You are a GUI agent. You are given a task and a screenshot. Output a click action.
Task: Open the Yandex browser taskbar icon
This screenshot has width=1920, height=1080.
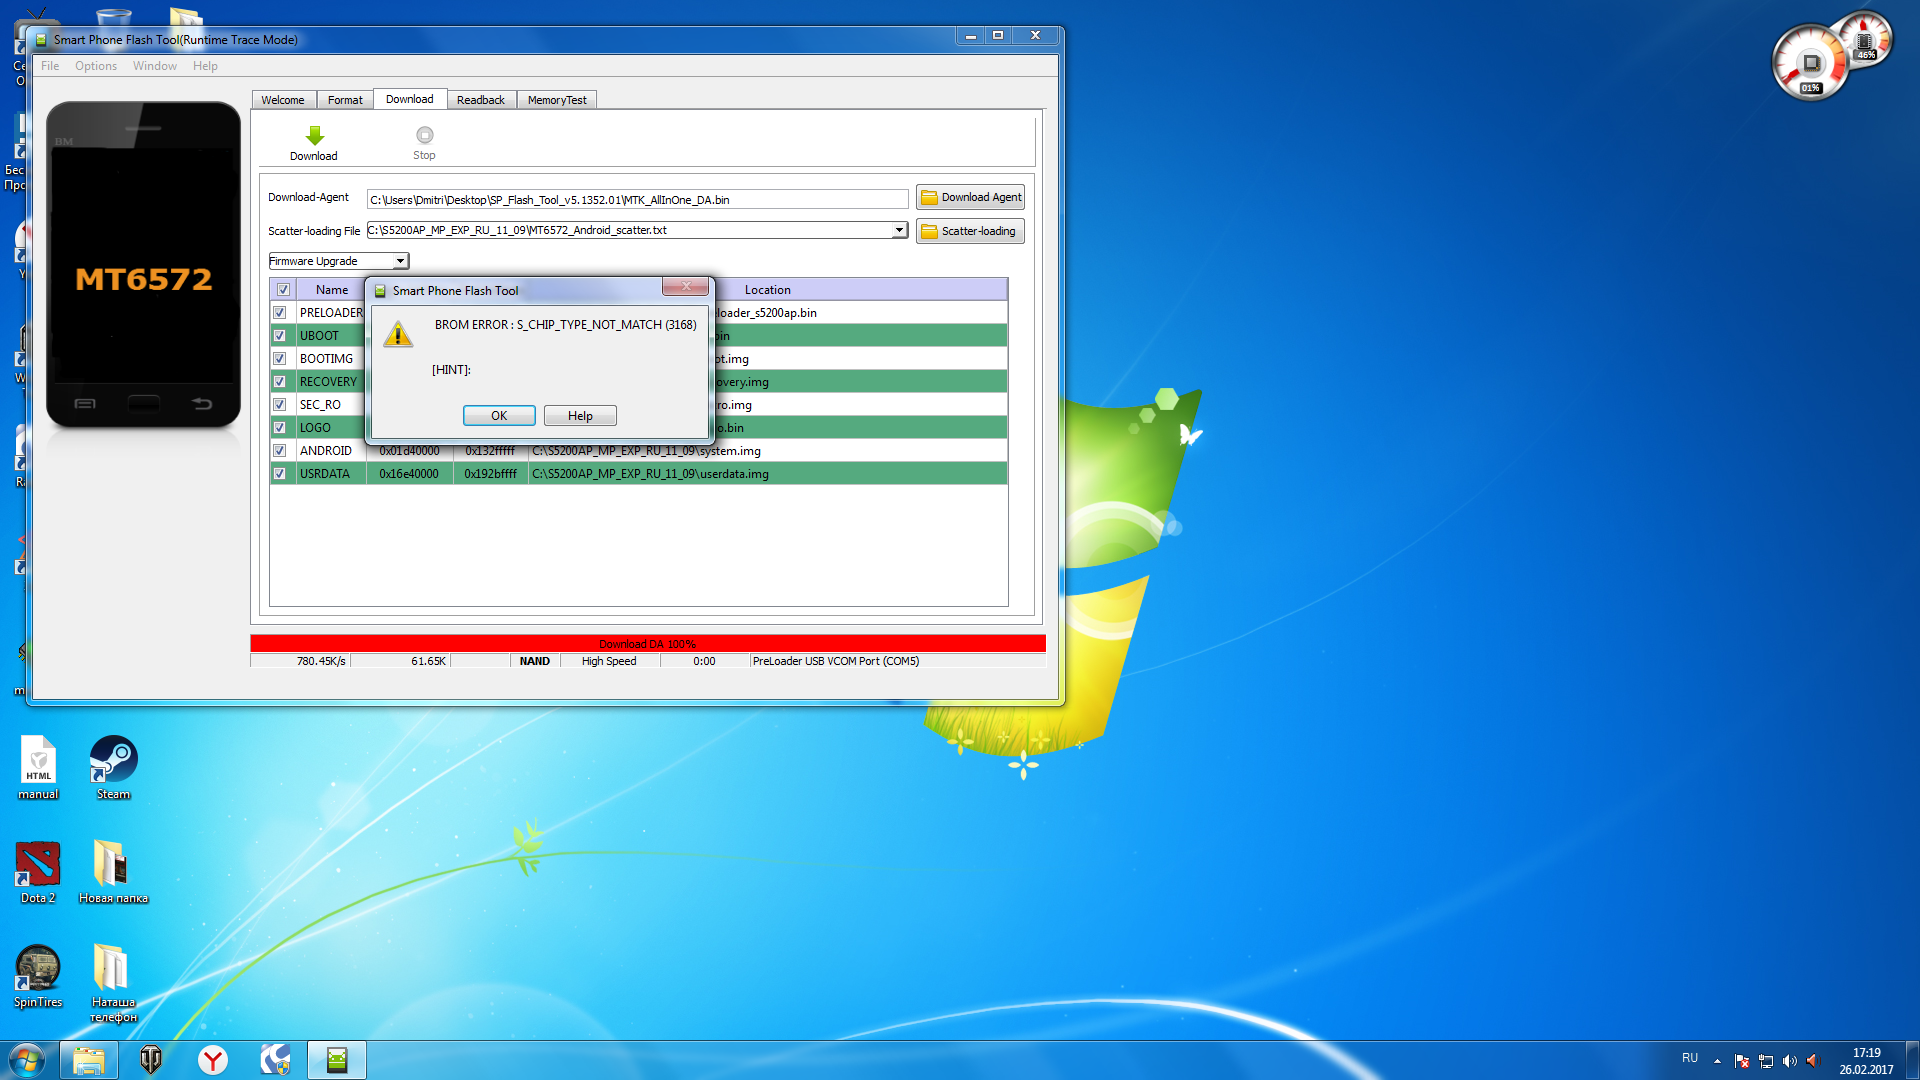212,1060
